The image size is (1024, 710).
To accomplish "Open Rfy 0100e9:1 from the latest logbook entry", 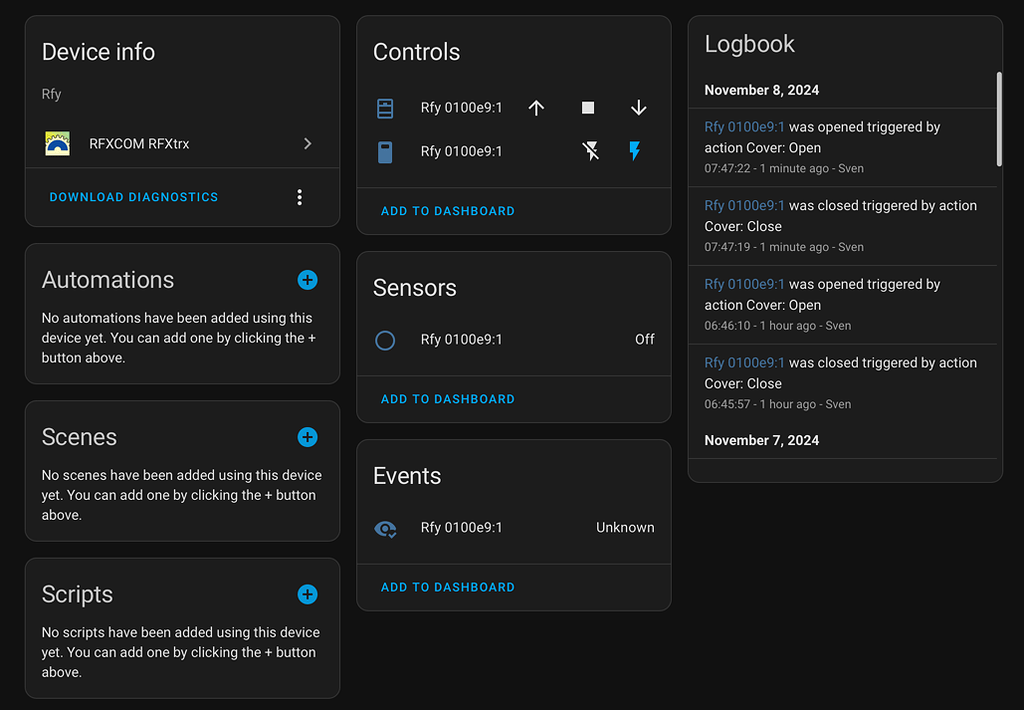I will tap(746, 127).
